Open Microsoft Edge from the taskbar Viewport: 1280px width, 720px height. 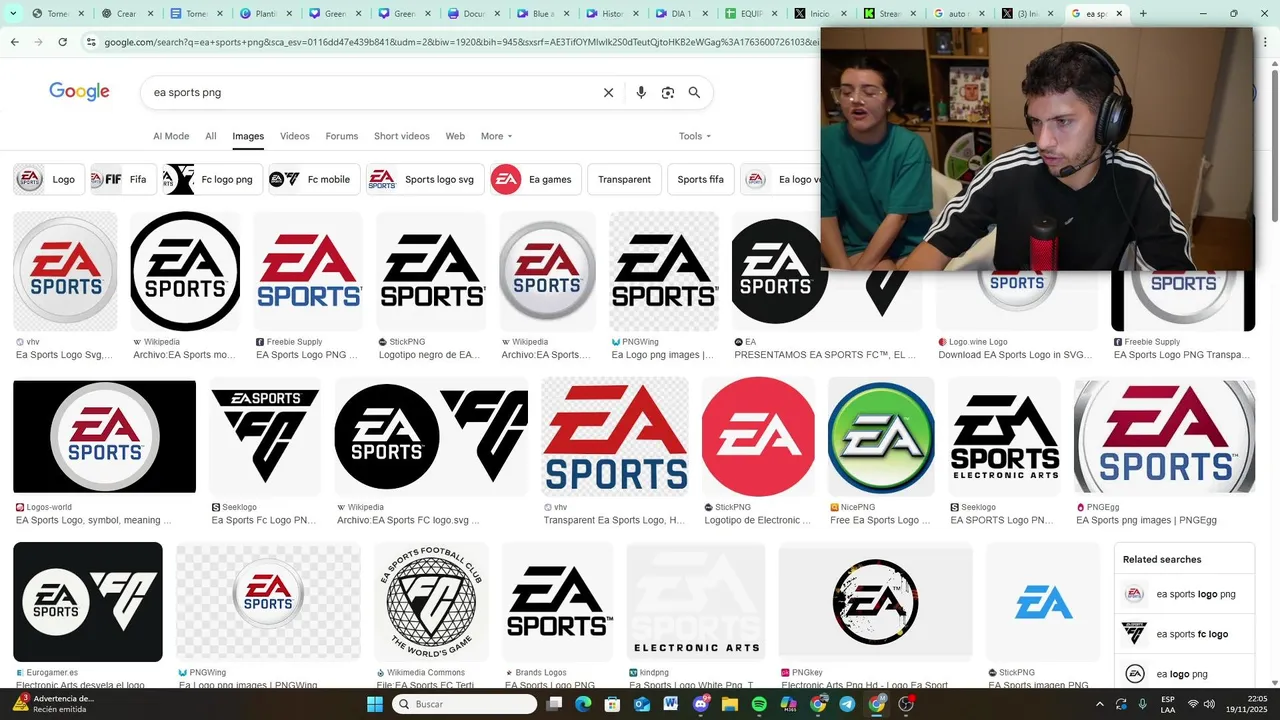583,704
